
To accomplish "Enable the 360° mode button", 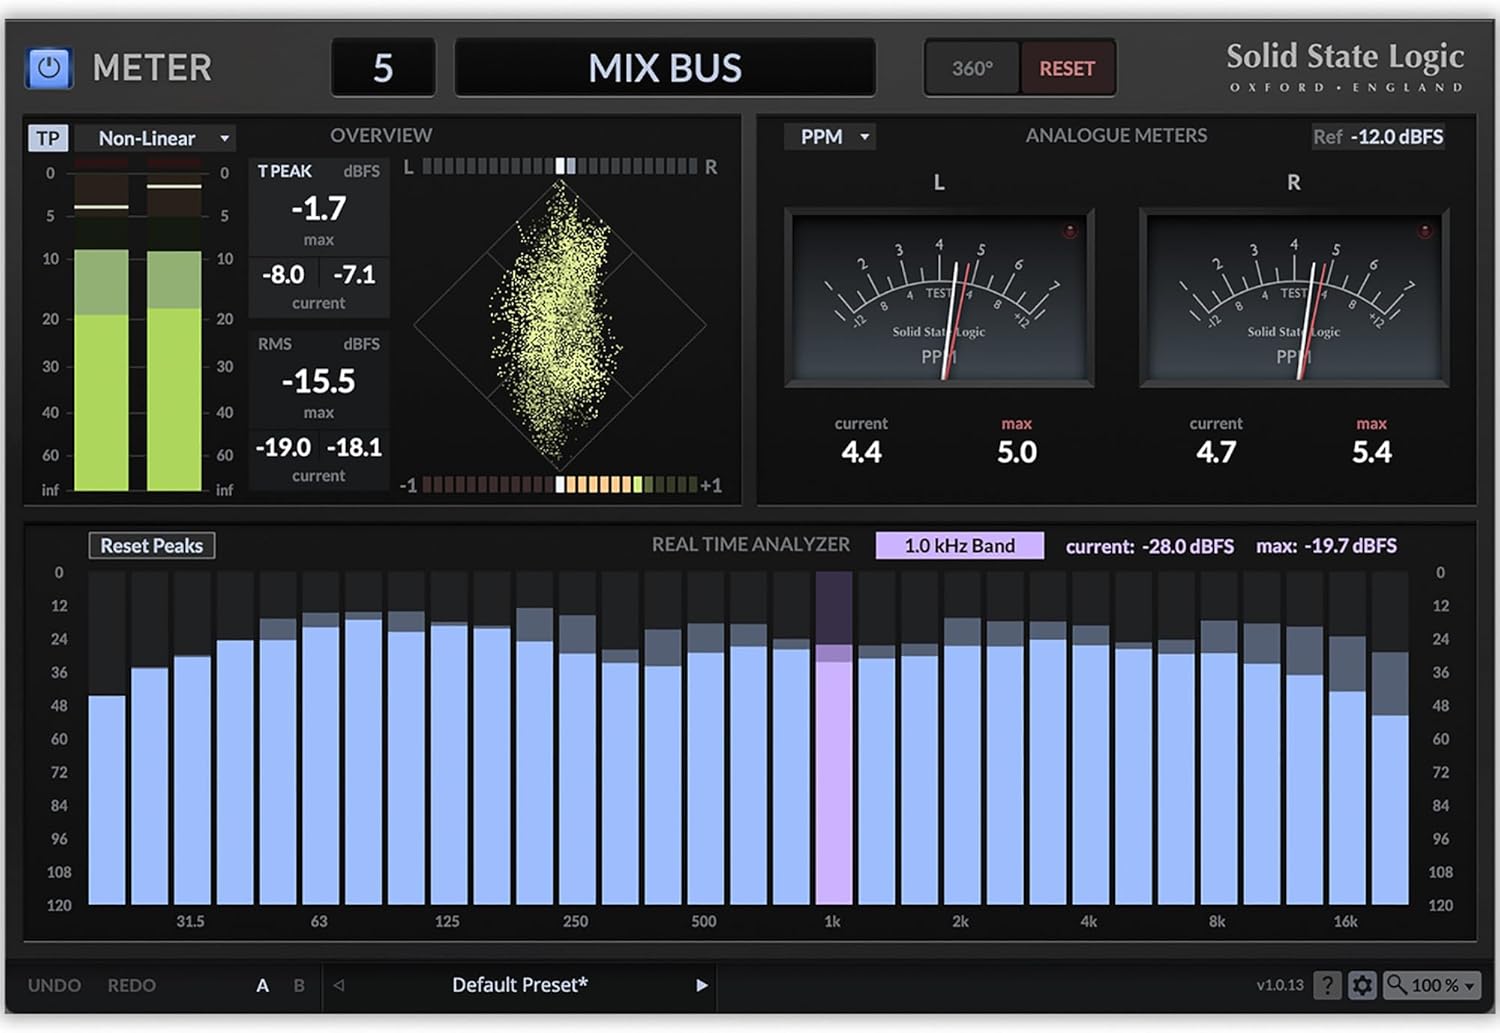I will [972, 68].
